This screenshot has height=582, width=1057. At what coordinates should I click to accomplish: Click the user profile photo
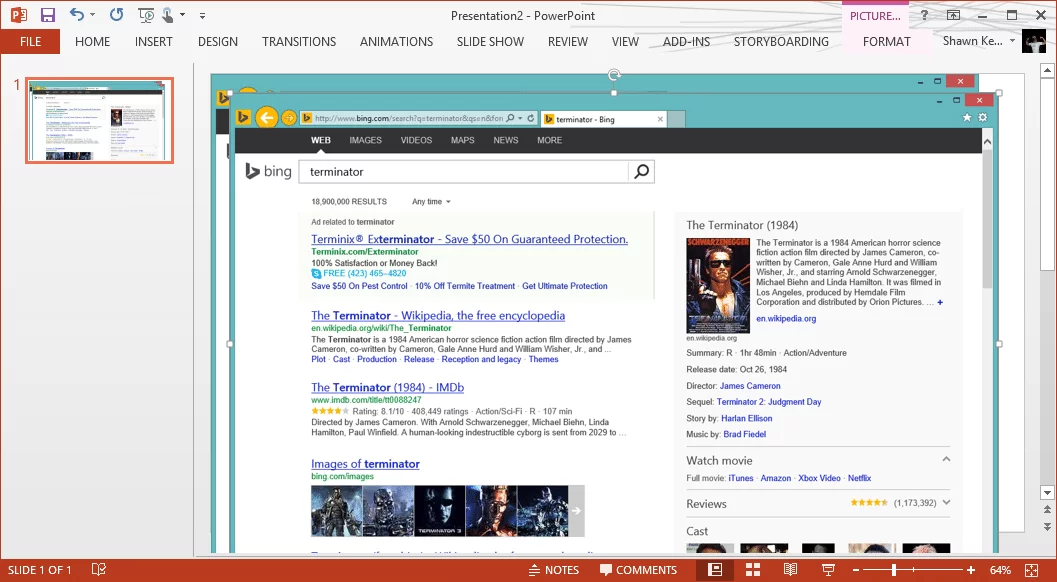pos(1034,41)
